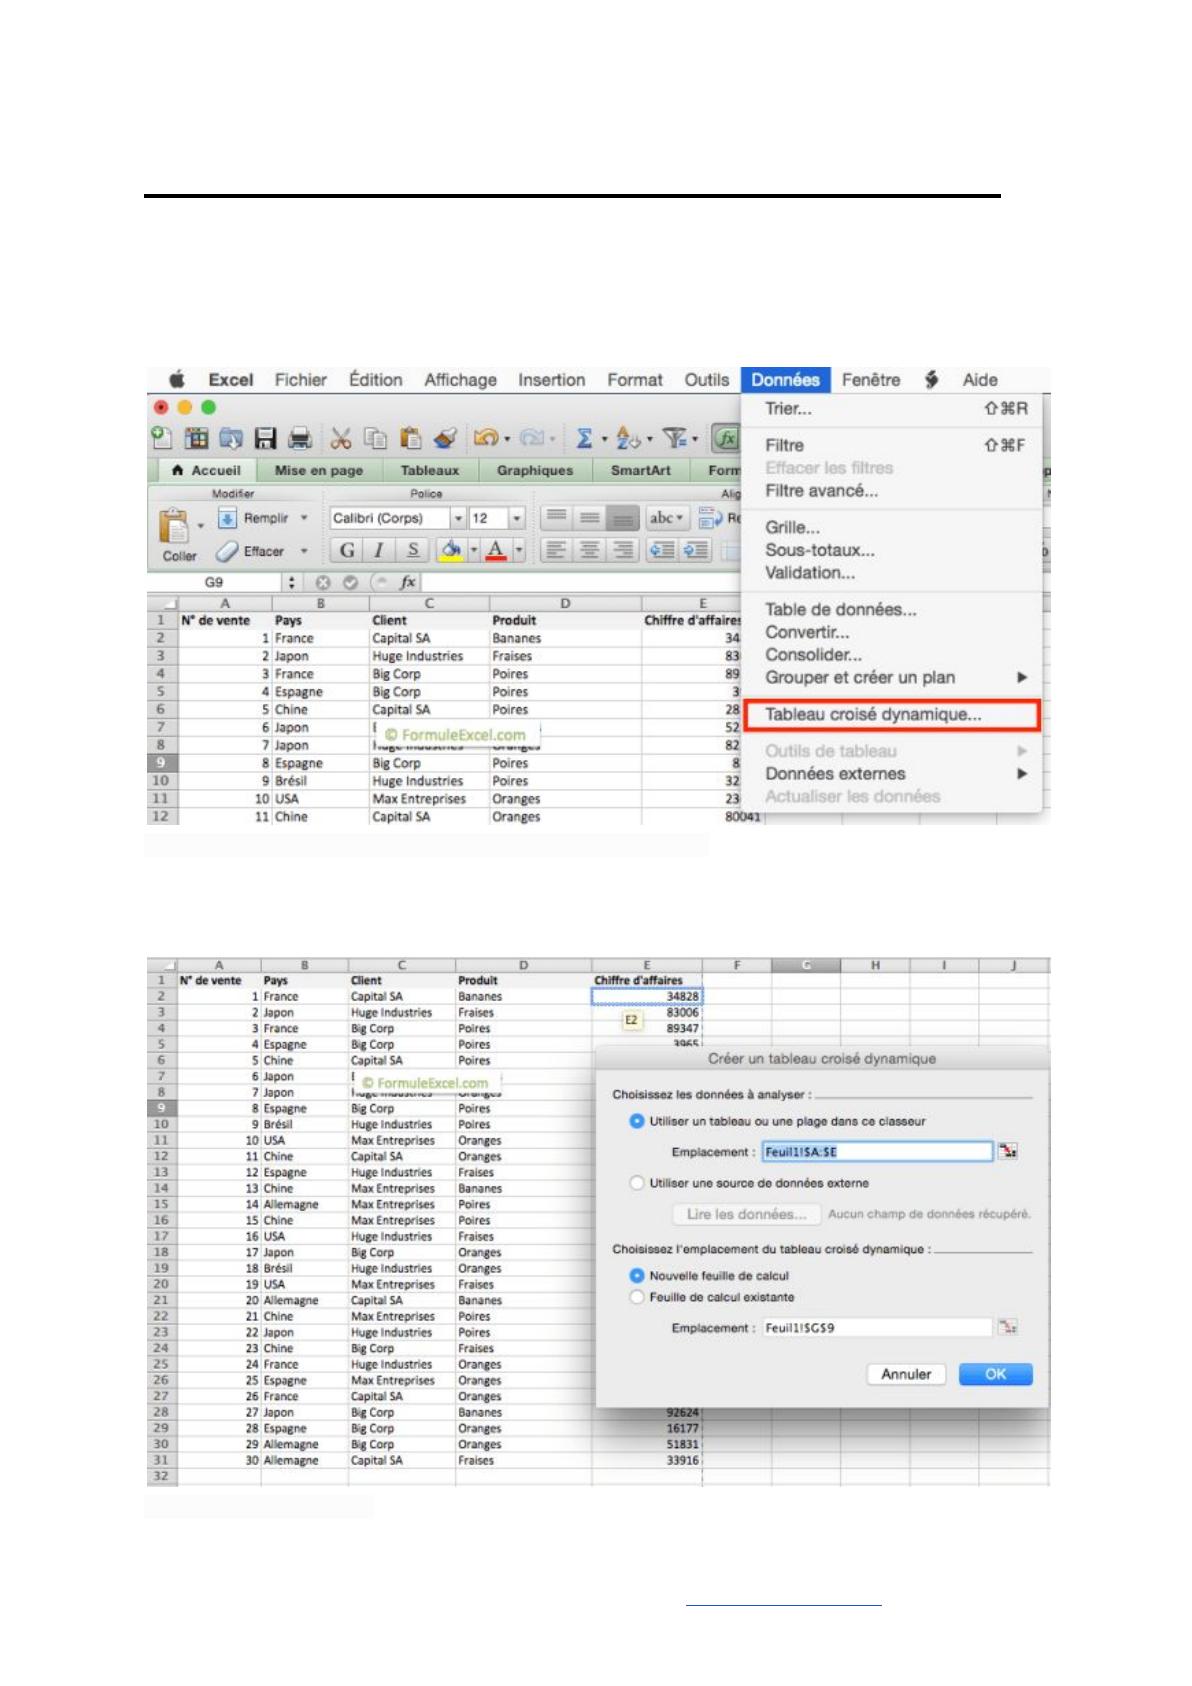This screenshot has width=1192, height=1686.
Task: Click range selector icon beside Feuil1!$G$9
Action: pyautogui.click(x=1008, y=1328)
